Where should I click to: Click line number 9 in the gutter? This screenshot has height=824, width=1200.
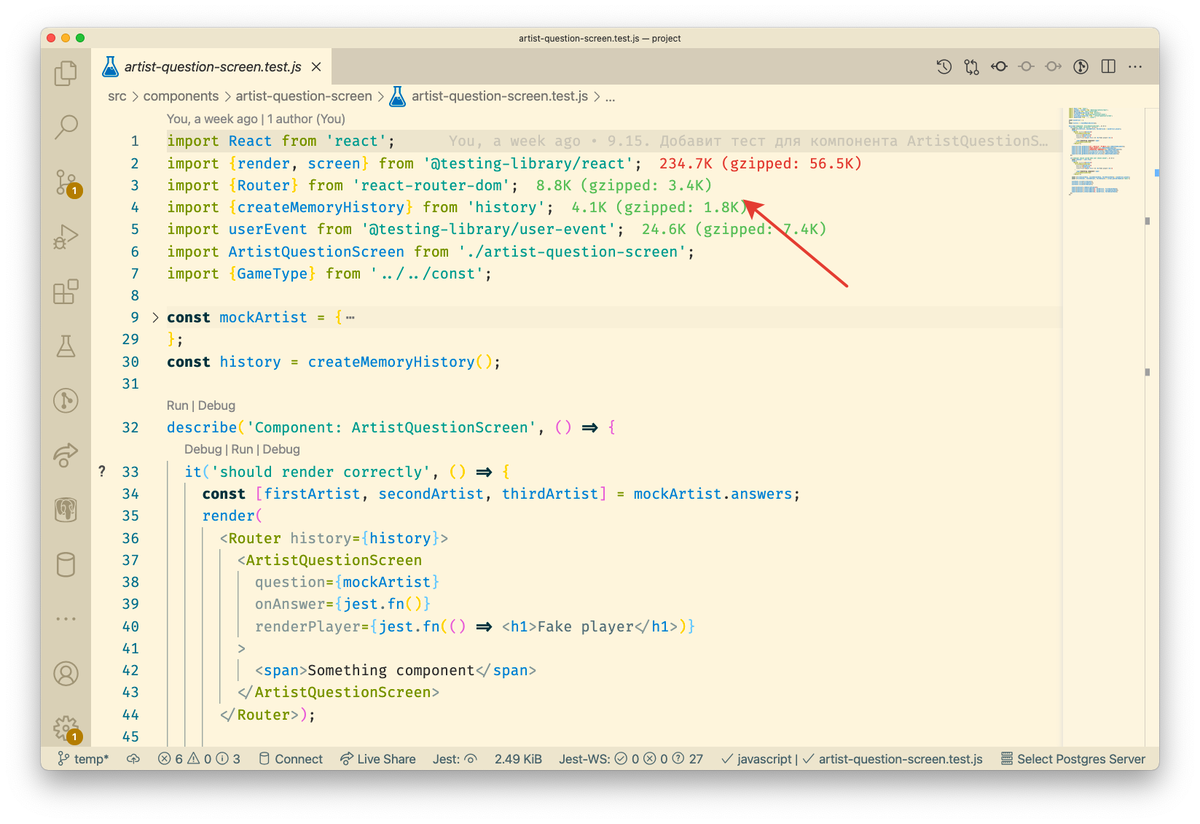pos(135,318)
